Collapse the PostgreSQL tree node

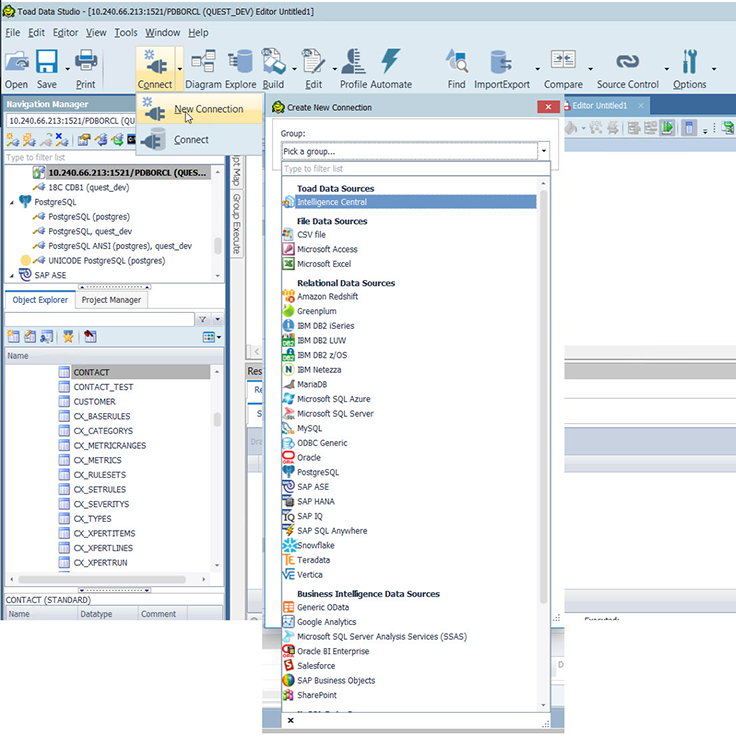pyautogui.click(x=11, y=202)
